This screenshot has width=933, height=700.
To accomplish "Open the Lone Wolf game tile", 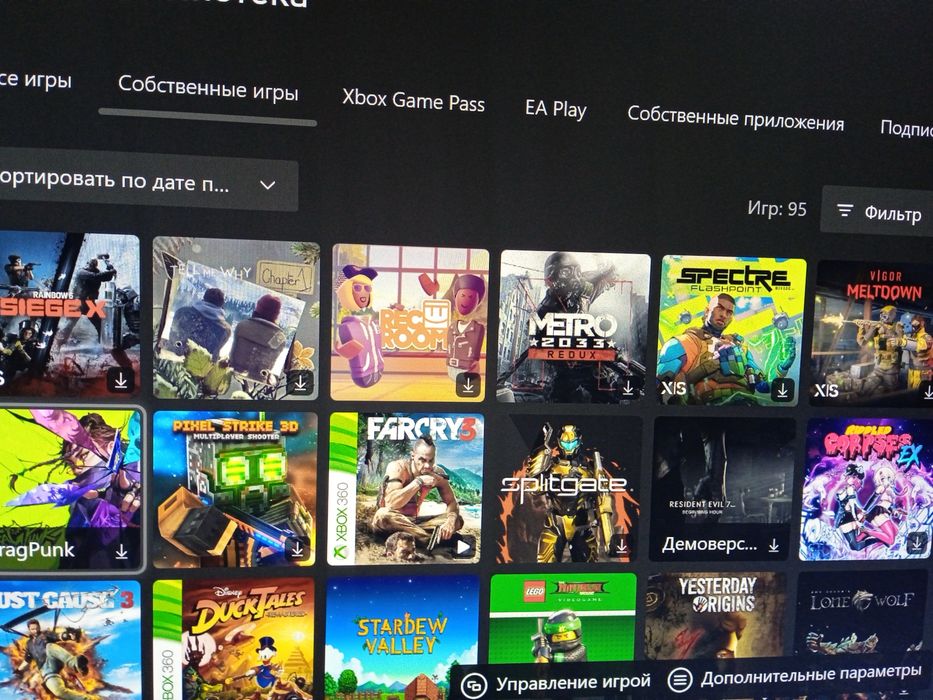I will pyautogui.click(x=860, y=613).
